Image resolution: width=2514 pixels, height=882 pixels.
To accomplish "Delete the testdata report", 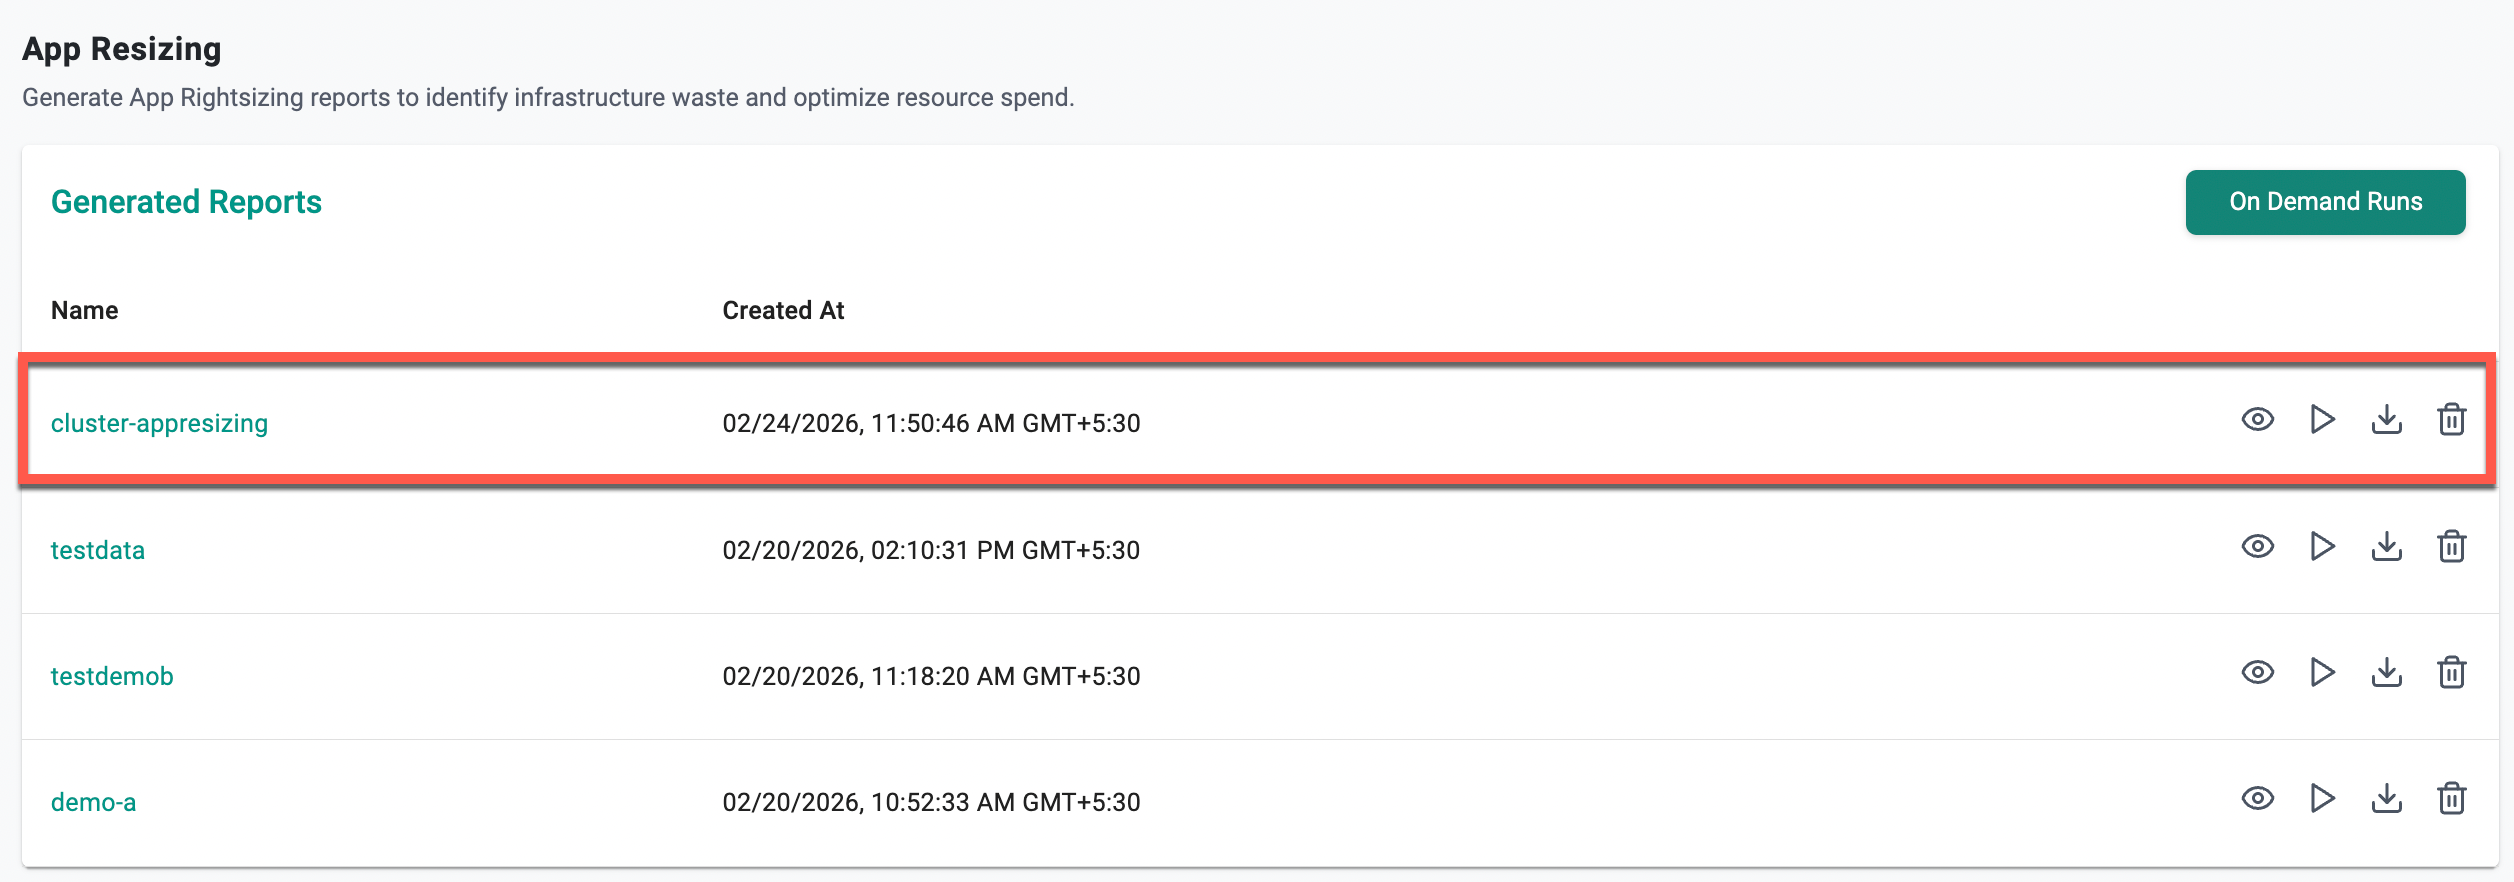I will tap(2451, 547).
